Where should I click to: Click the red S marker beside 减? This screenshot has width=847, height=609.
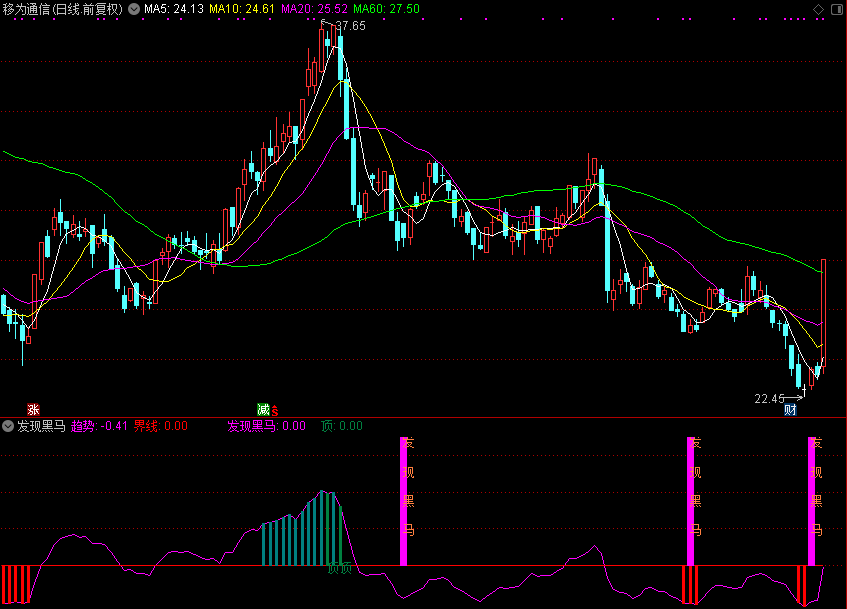tap(275, 410)
